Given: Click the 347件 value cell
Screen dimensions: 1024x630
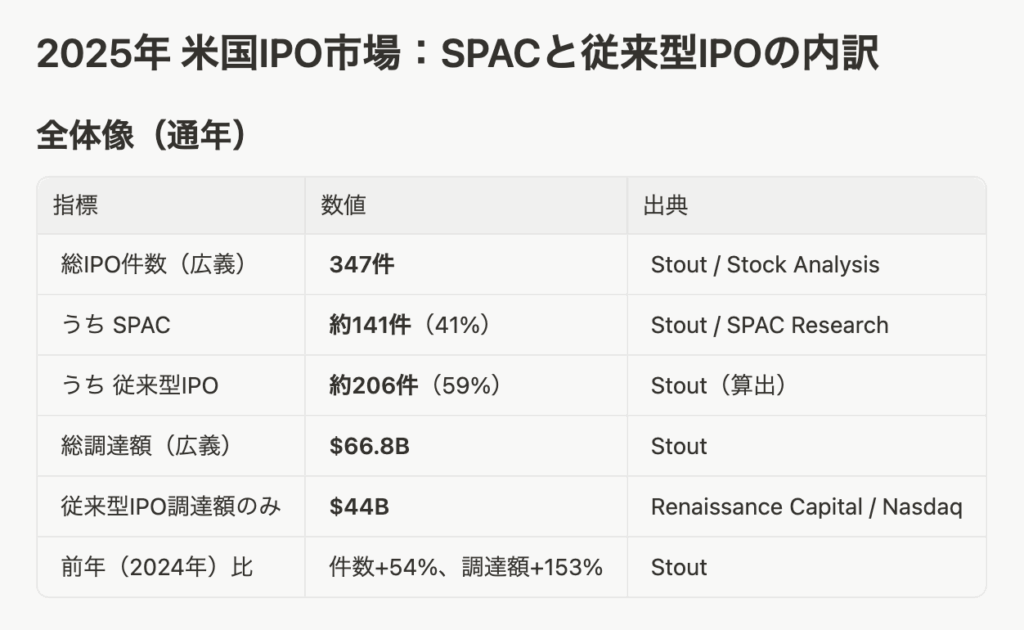Looking at the screenshot, I should [x=361, y=265].
